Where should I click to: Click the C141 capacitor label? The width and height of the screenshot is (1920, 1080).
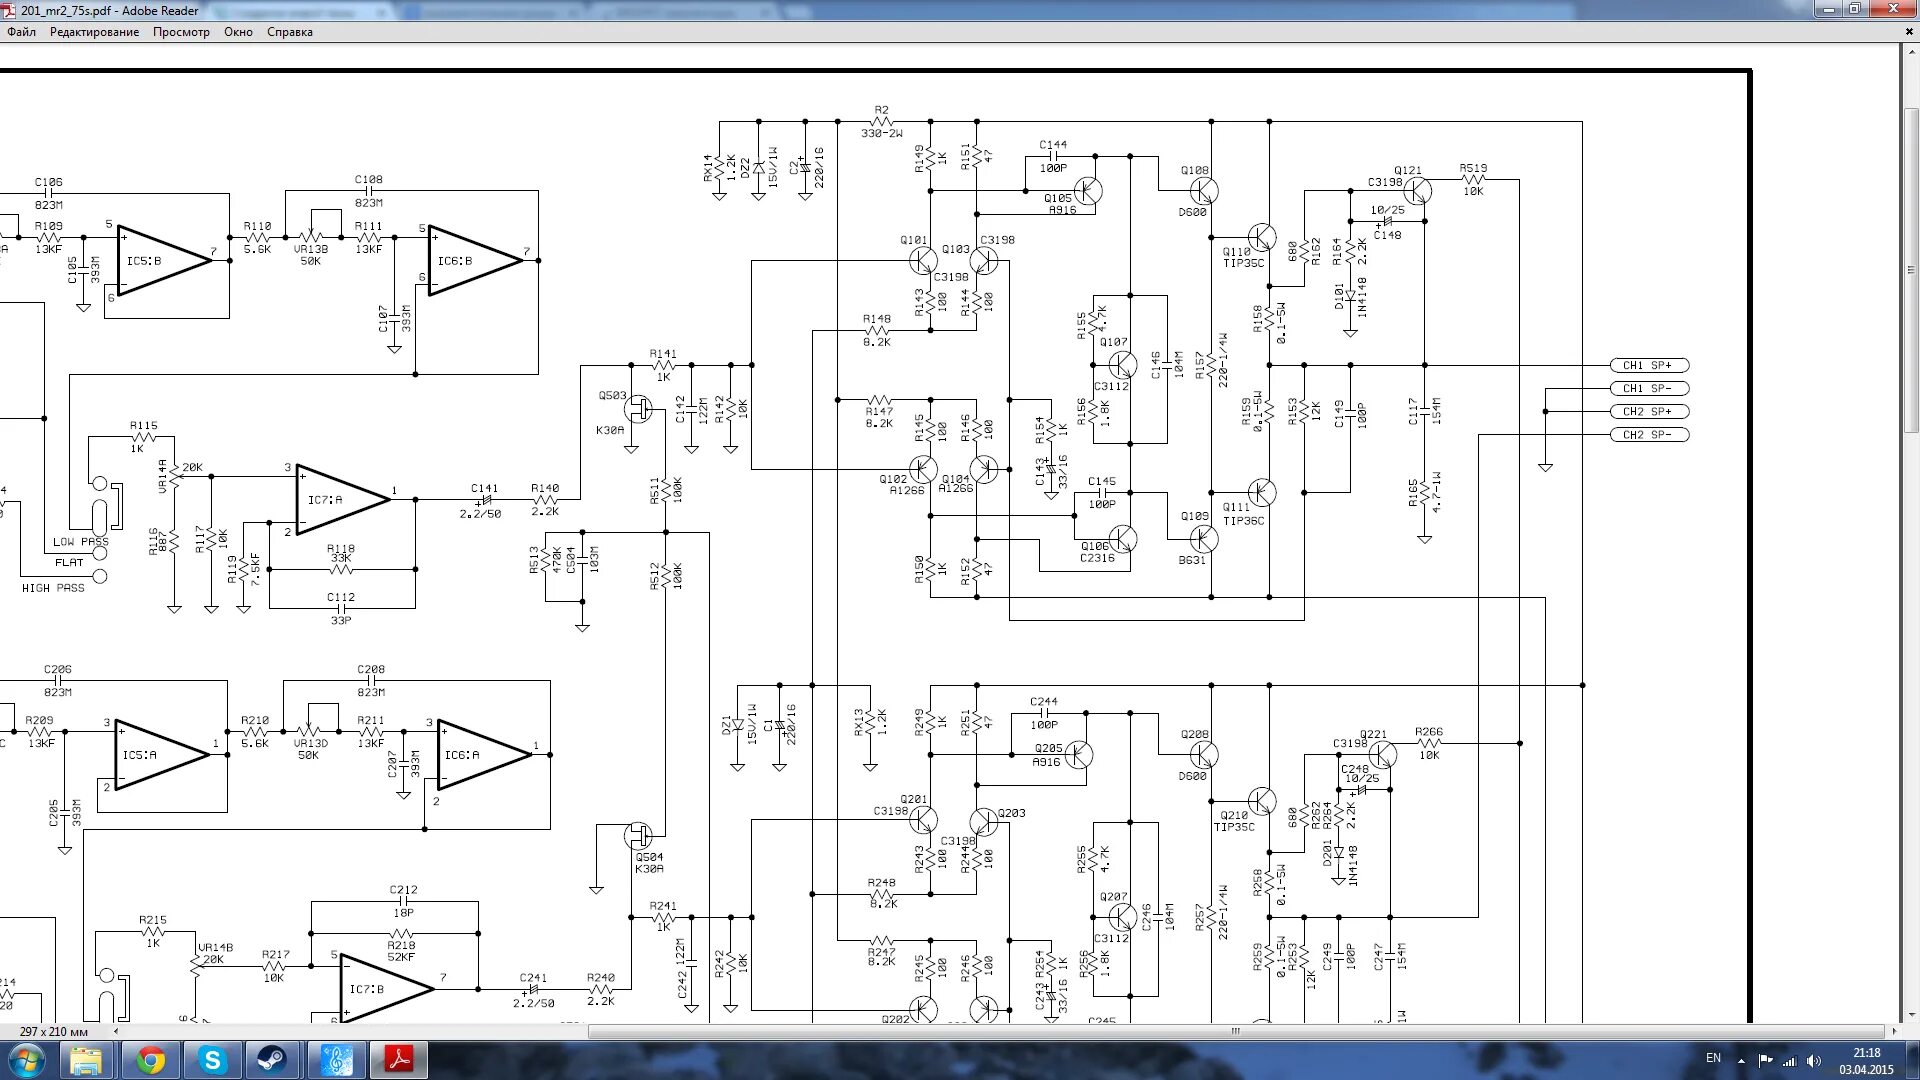tap(484, 489)
